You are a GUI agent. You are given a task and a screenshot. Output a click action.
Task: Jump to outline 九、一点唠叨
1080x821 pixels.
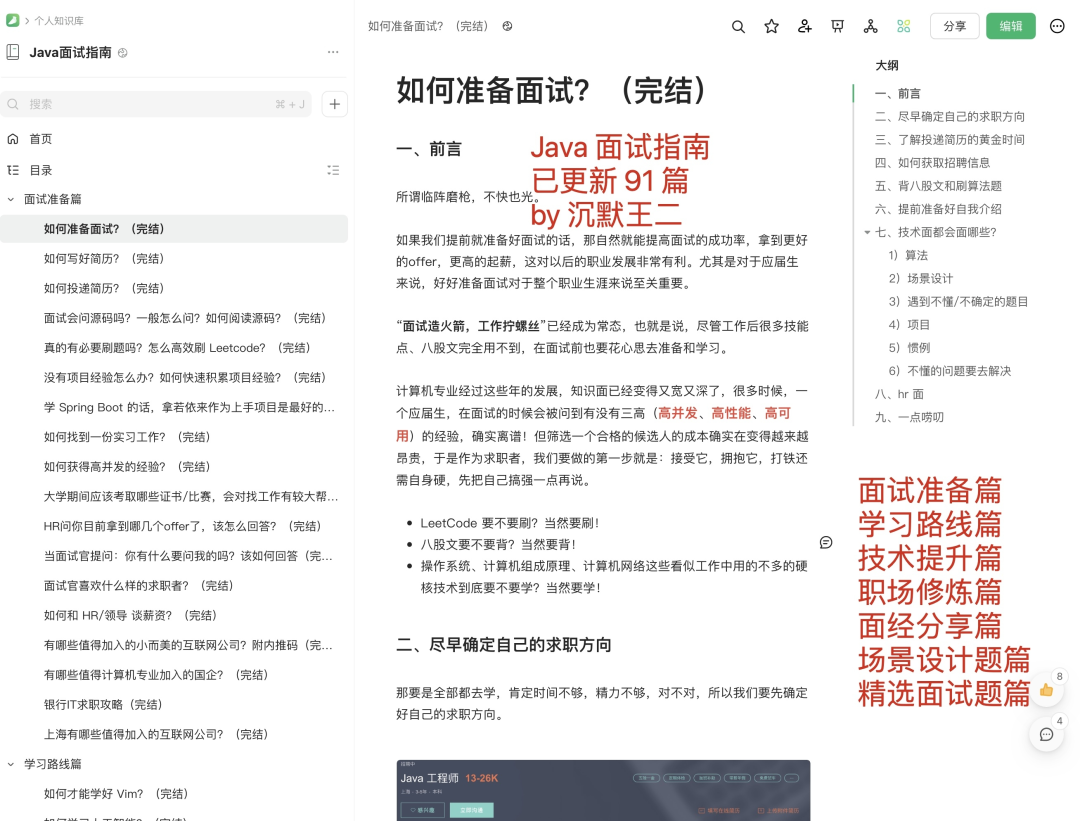pyautogui.click(x=909, y=417)
